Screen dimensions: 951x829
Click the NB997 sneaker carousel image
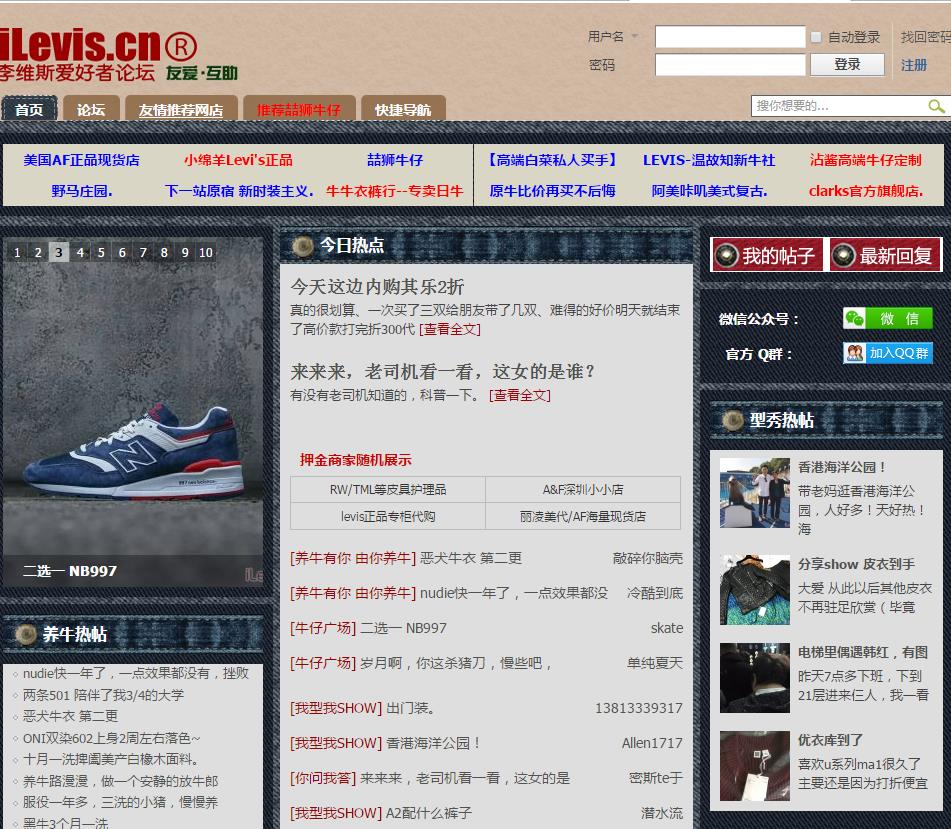pyautogui.click(x=133, y=412)
